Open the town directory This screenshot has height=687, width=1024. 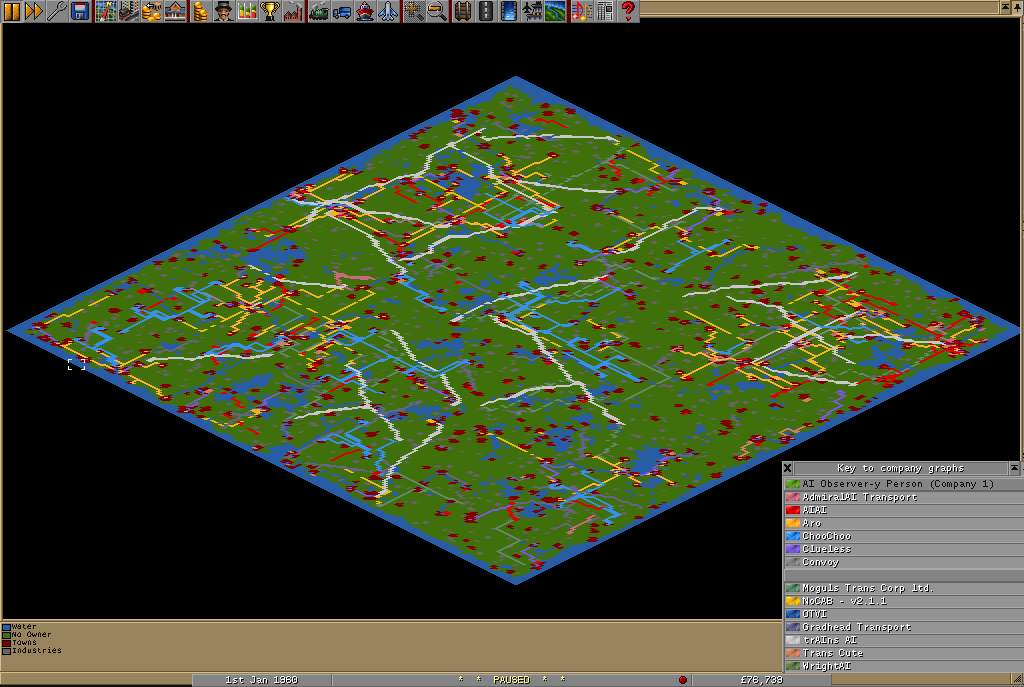click(x=129, y=11)
